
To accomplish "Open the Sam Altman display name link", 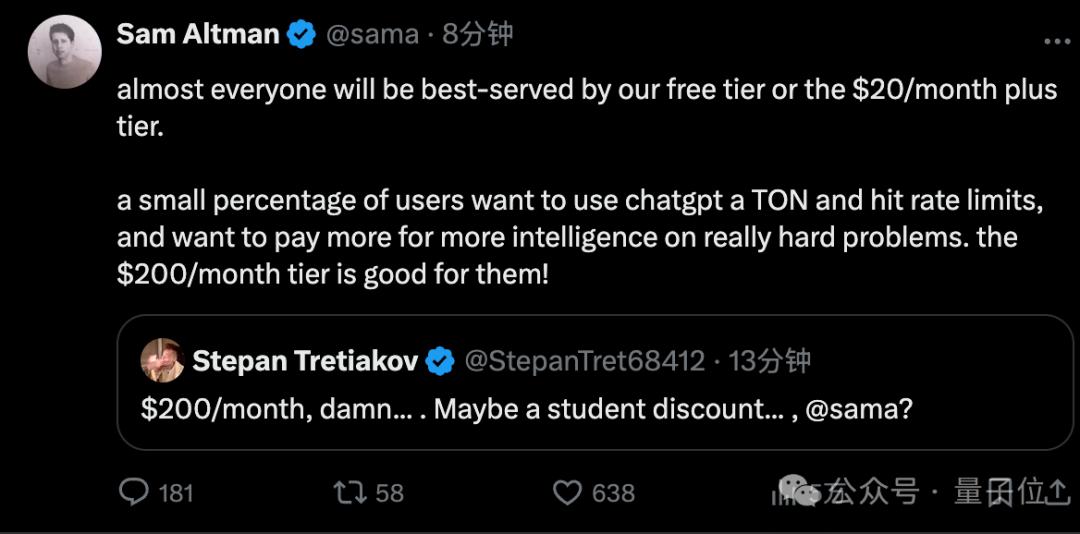I will 197,34.
